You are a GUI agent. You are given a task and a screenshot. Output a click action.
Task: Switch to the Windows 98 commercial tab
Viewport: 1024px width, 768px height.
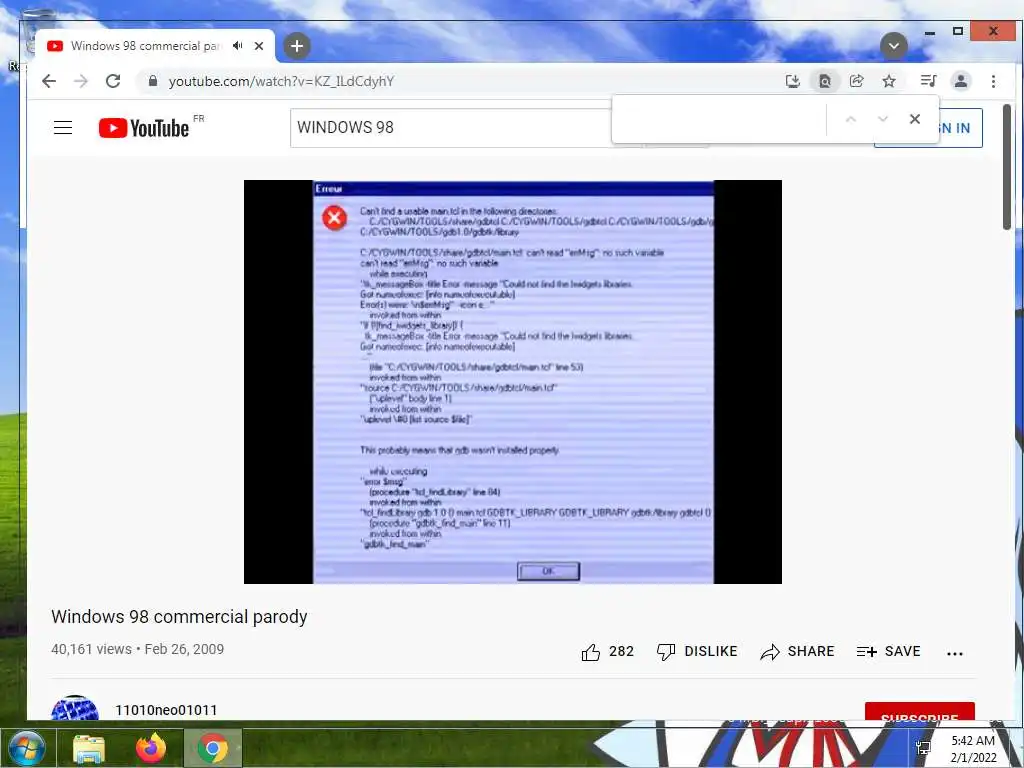tap(146, 46)
